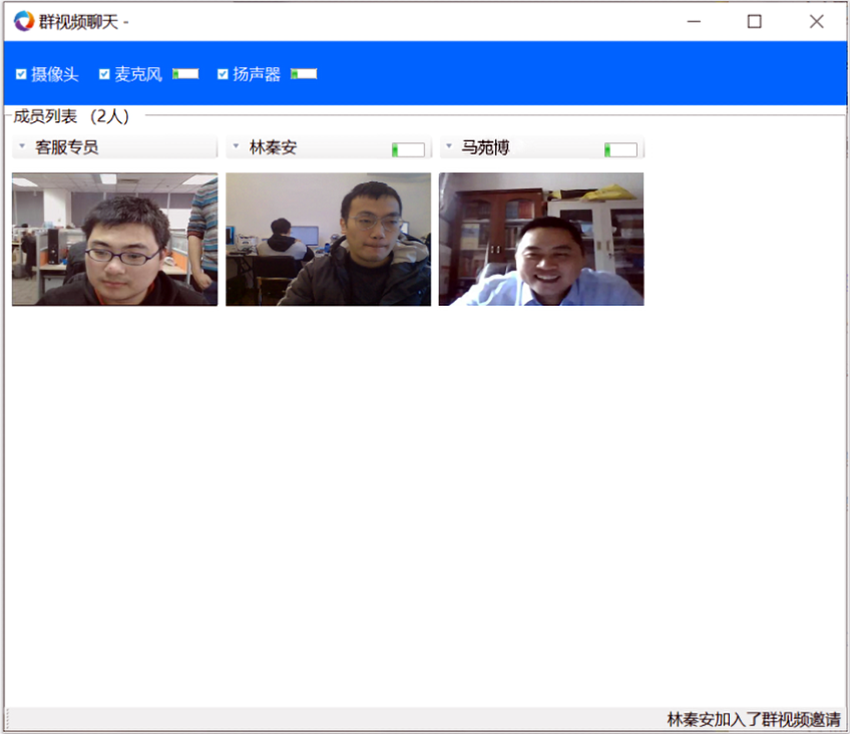Adjust the speaker level bar
The width and height of the screenshot is (850, 734).
(304, 74)
